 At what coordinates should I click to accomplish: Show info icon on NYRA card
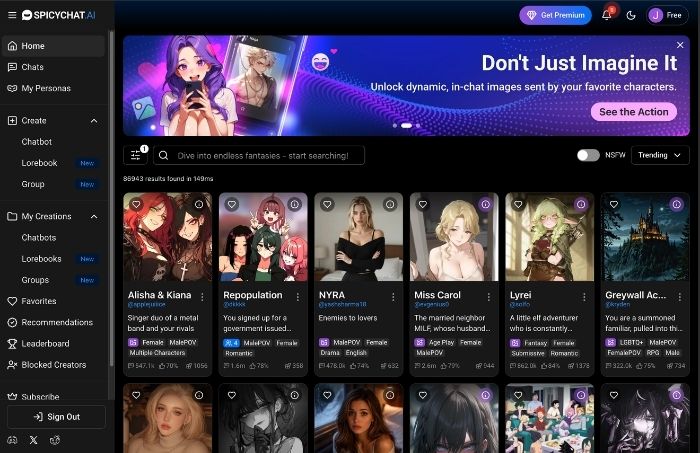pyautogui.click(x=390, y=204)
